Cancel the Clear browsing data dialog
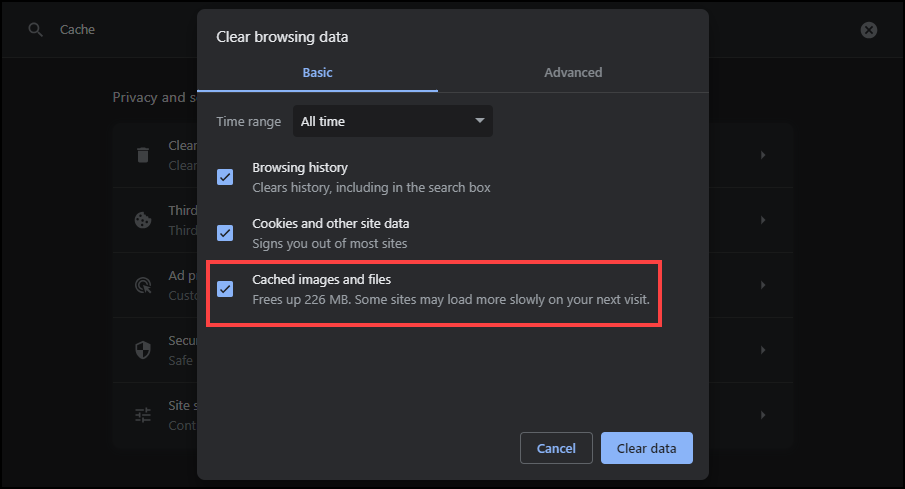This screenshot has height=489, width=905. click(556, 448)
